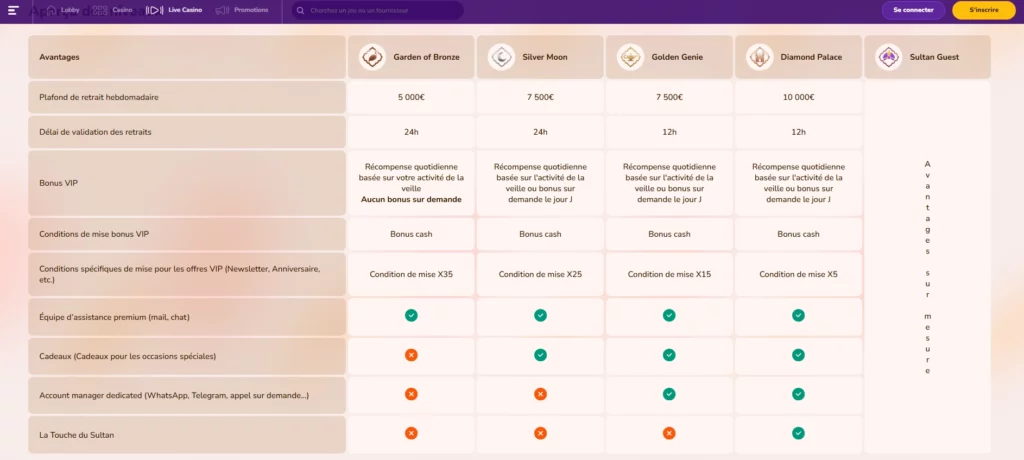Click the Lobby house icon
Viewport: 1024px width, 460px height.
pos(51,10)
